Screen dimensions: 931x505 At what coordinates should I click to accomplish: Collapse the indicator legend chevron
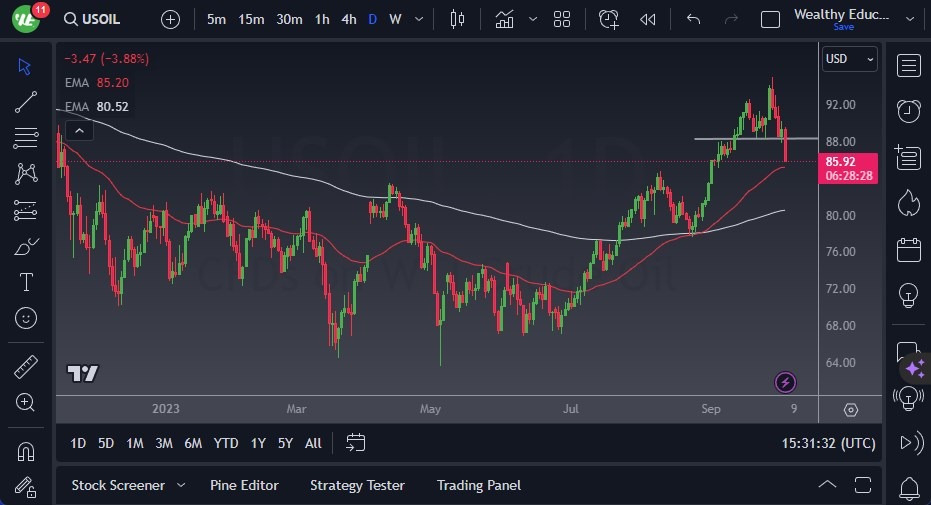click(78, 129)
